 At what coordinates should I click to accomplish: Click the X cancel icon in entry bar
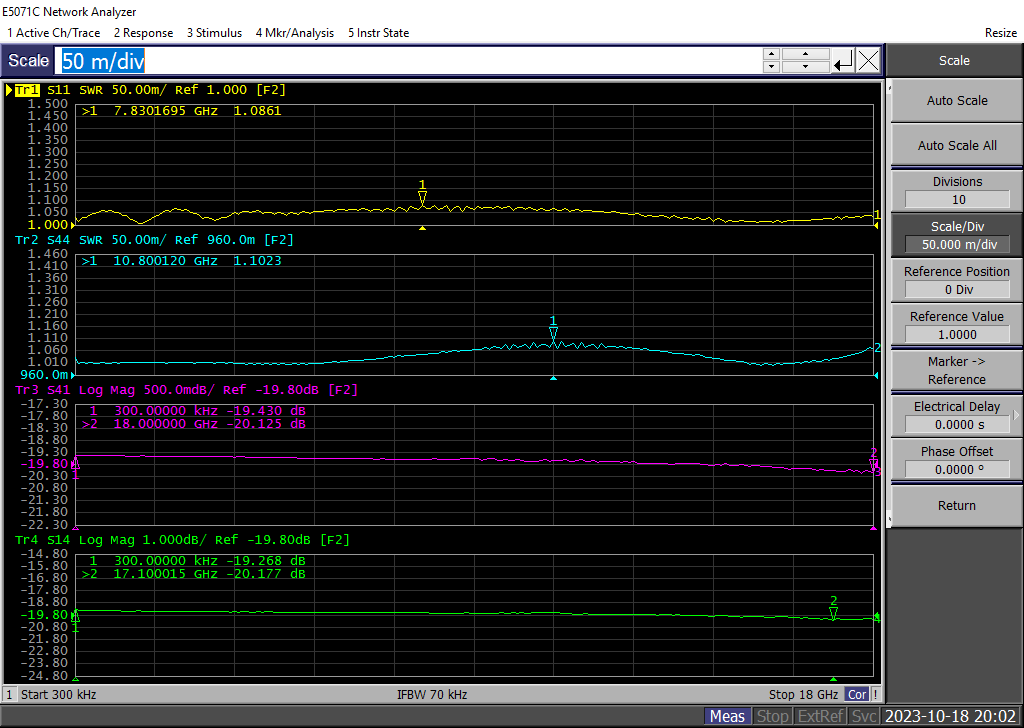pos(868,61)
